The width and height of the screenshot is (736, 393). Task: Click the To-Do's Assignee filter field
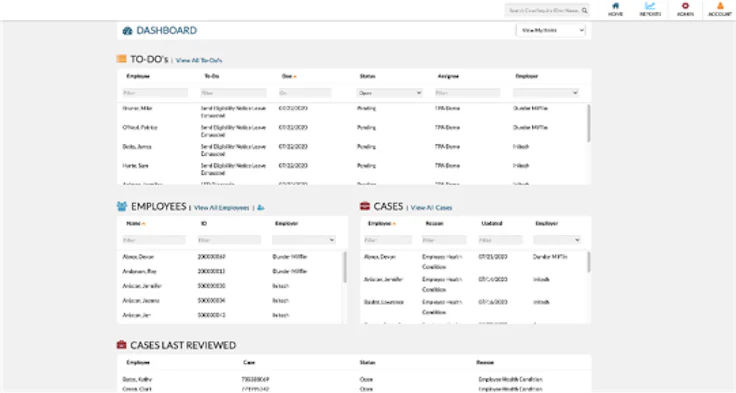tap(468, 93)
